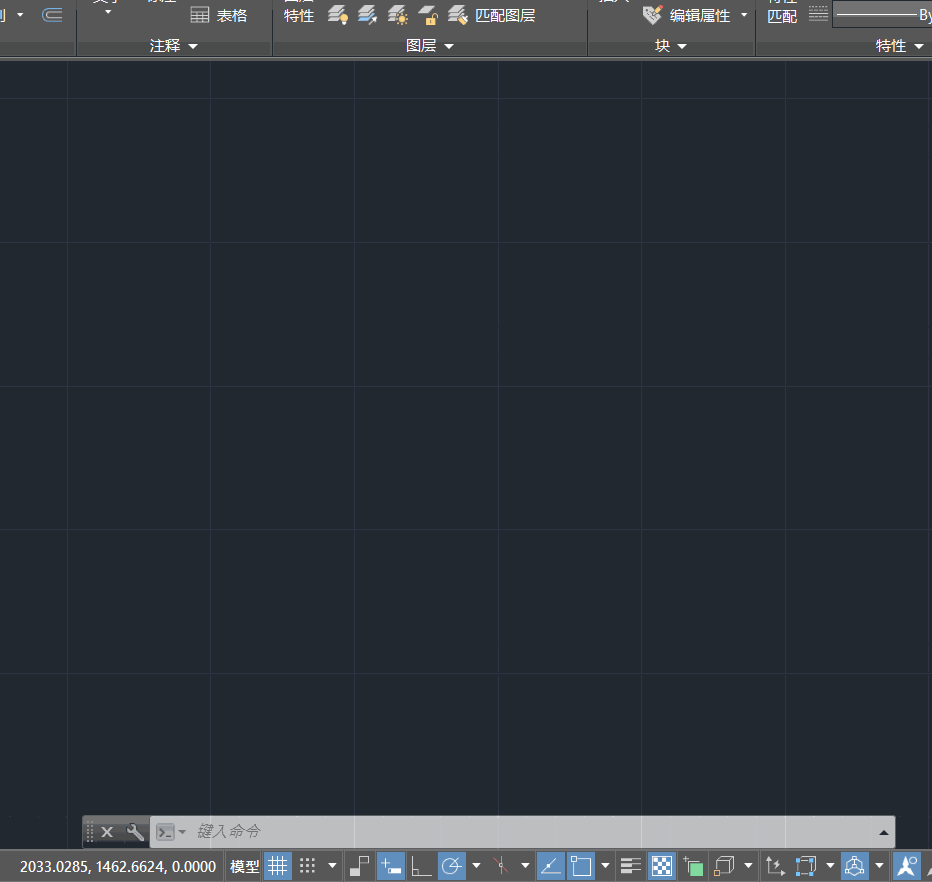Toggle object snap tracking icon
932x882 pixels.
pos(550,866)
